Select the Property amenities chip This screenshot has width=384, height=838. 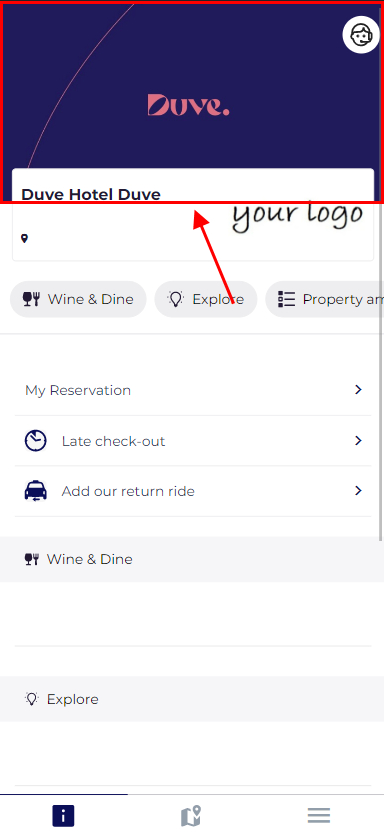[x=325, y=299]
